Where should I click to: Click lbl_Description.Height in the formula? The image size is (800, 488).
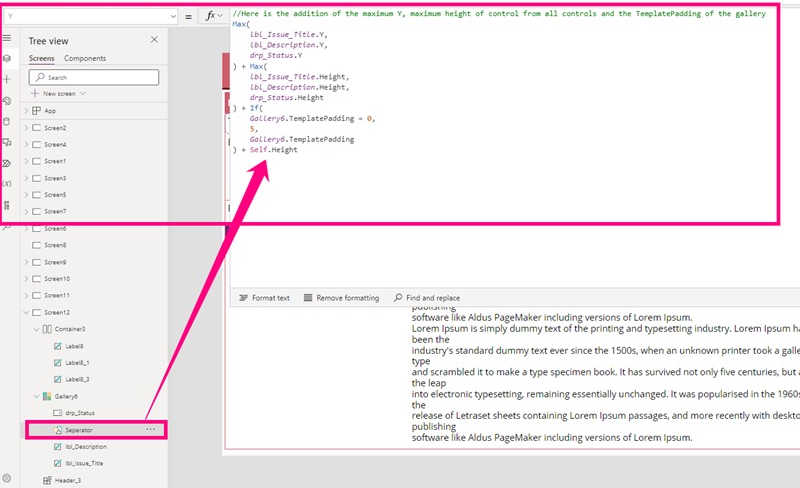pos(299,87)
